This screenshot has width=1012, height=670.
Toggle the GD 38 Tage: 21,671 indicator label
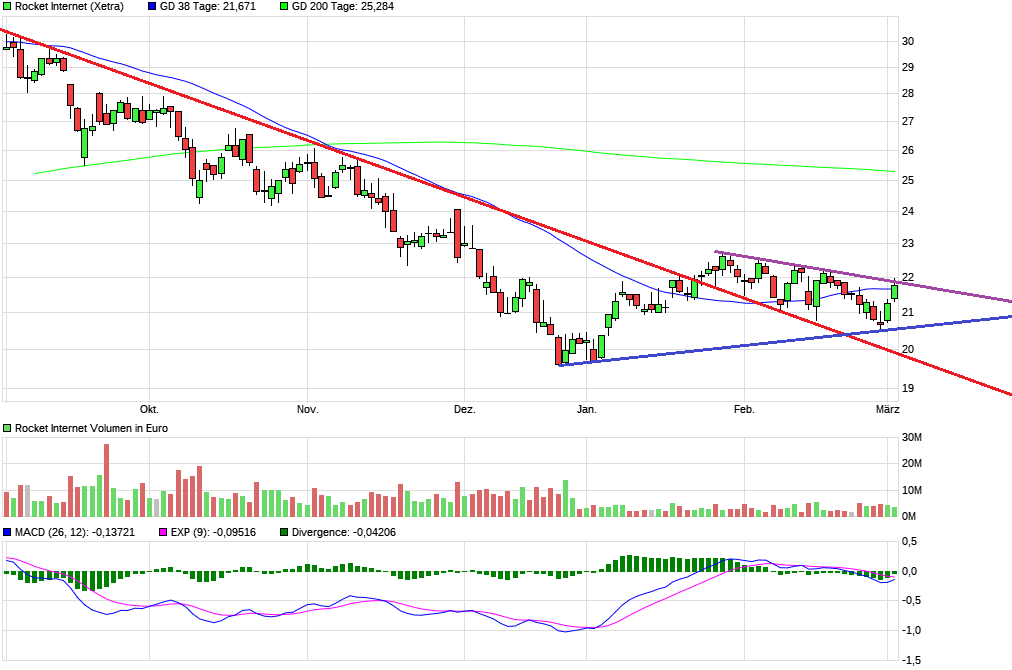(x=207, y=8)
